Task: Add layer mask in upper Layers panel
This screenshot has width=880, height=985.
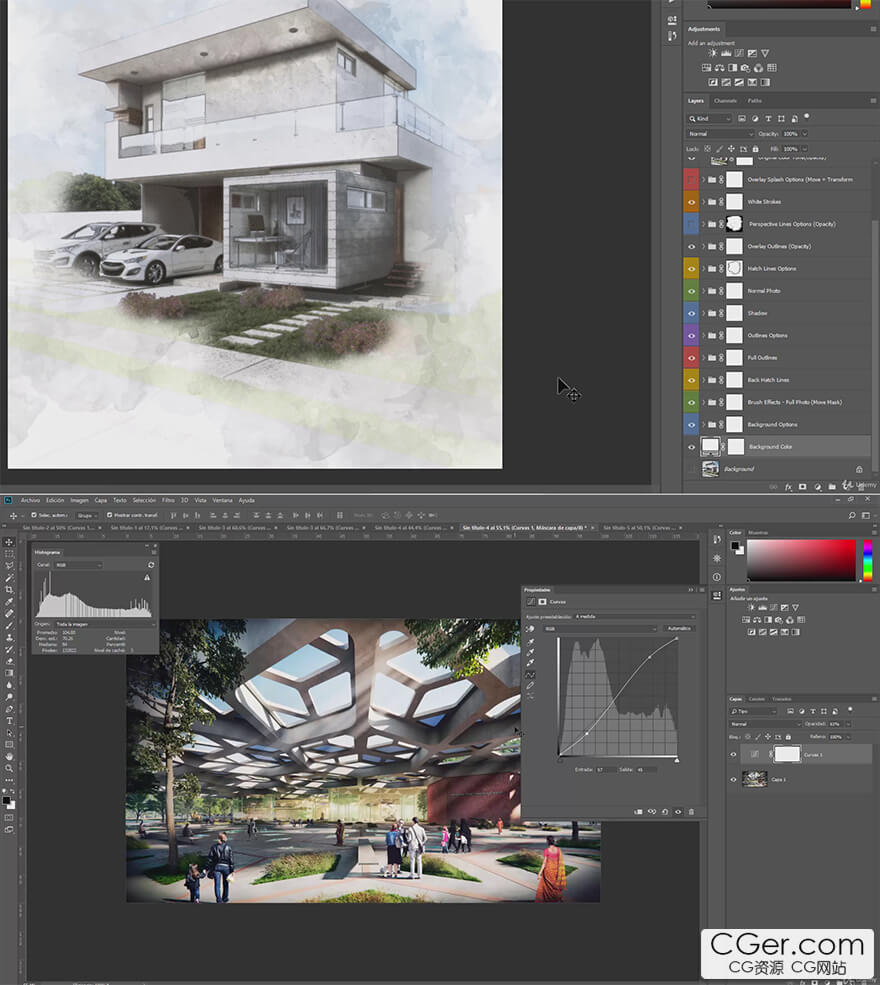Action: tap(803, 487)
